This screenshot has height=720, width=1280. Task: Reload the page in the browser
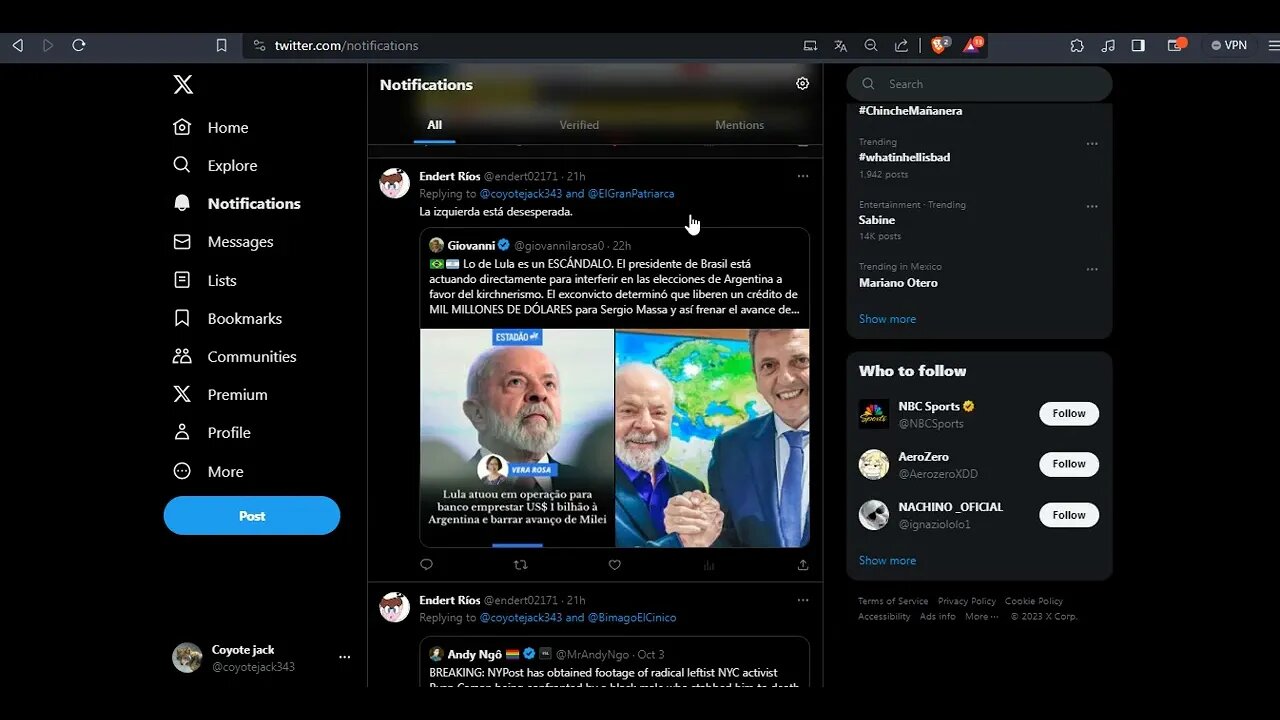tap(79, 45)
